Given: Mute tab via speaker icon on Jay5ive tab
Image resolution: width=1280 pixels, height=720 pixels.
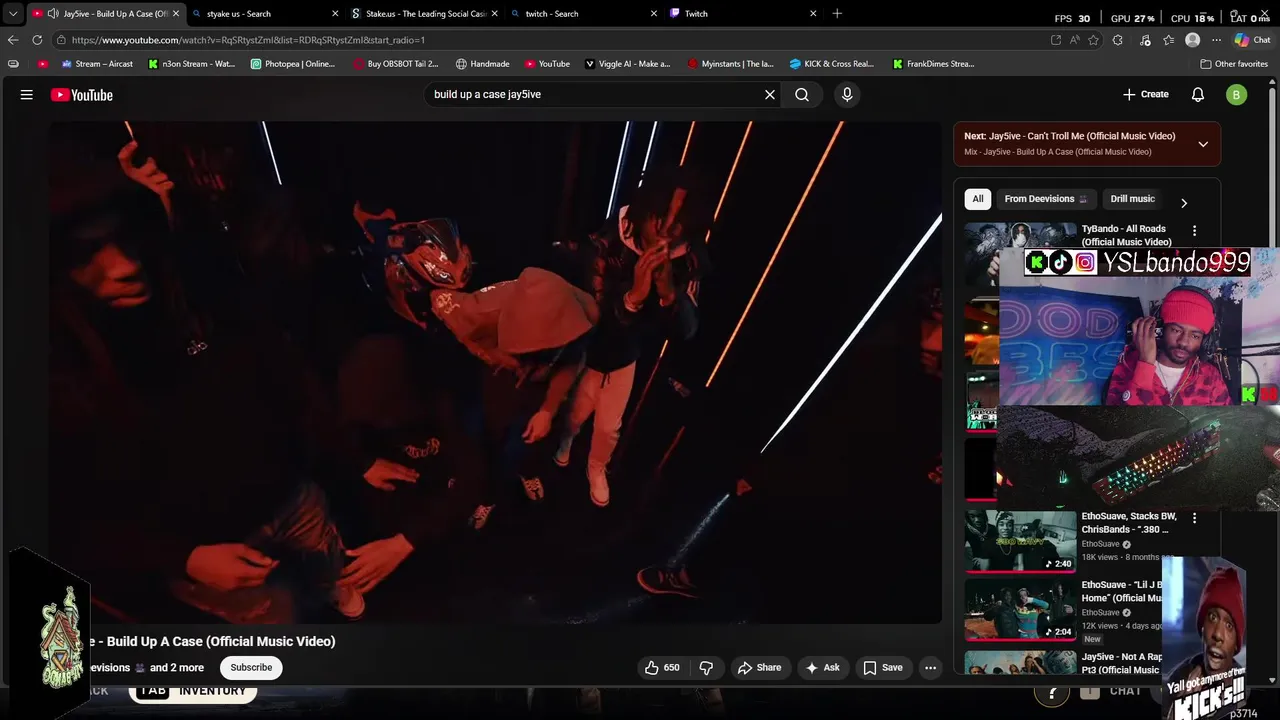Looking at the screenshot, I should click(x=52, y=14).
